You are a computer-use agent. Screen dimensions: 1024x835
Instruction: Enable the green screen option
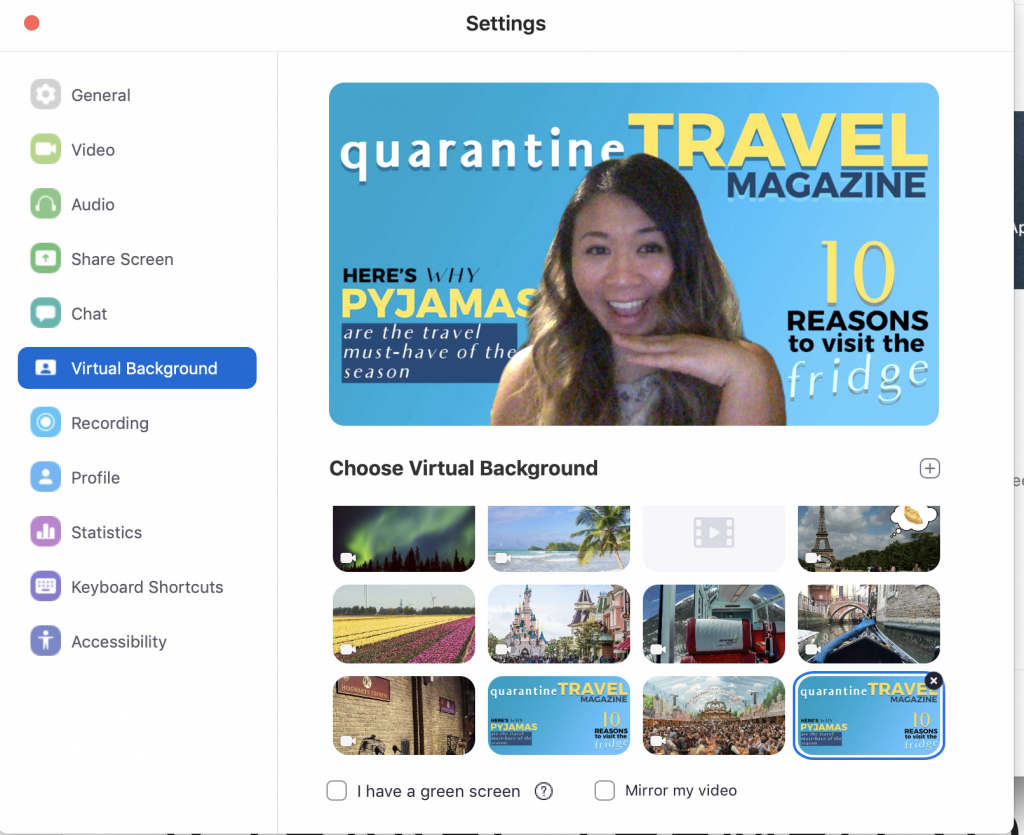tap(336, 790)
